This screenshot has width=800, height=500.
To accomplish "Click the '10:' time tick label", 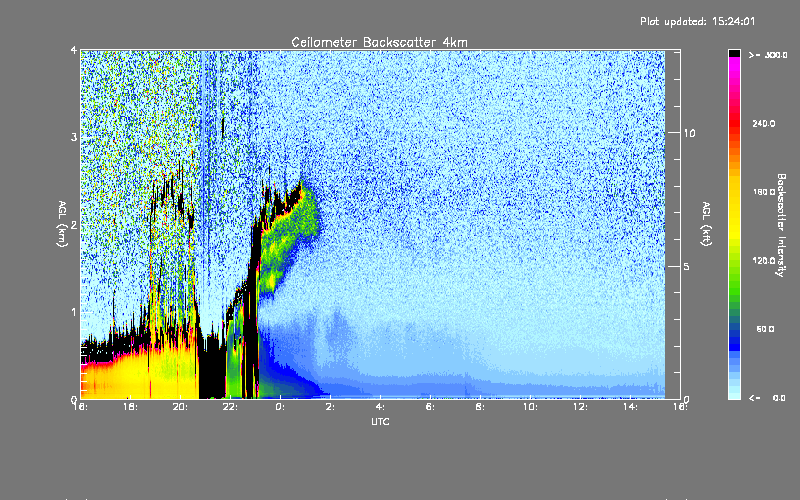I will (530, 407).
